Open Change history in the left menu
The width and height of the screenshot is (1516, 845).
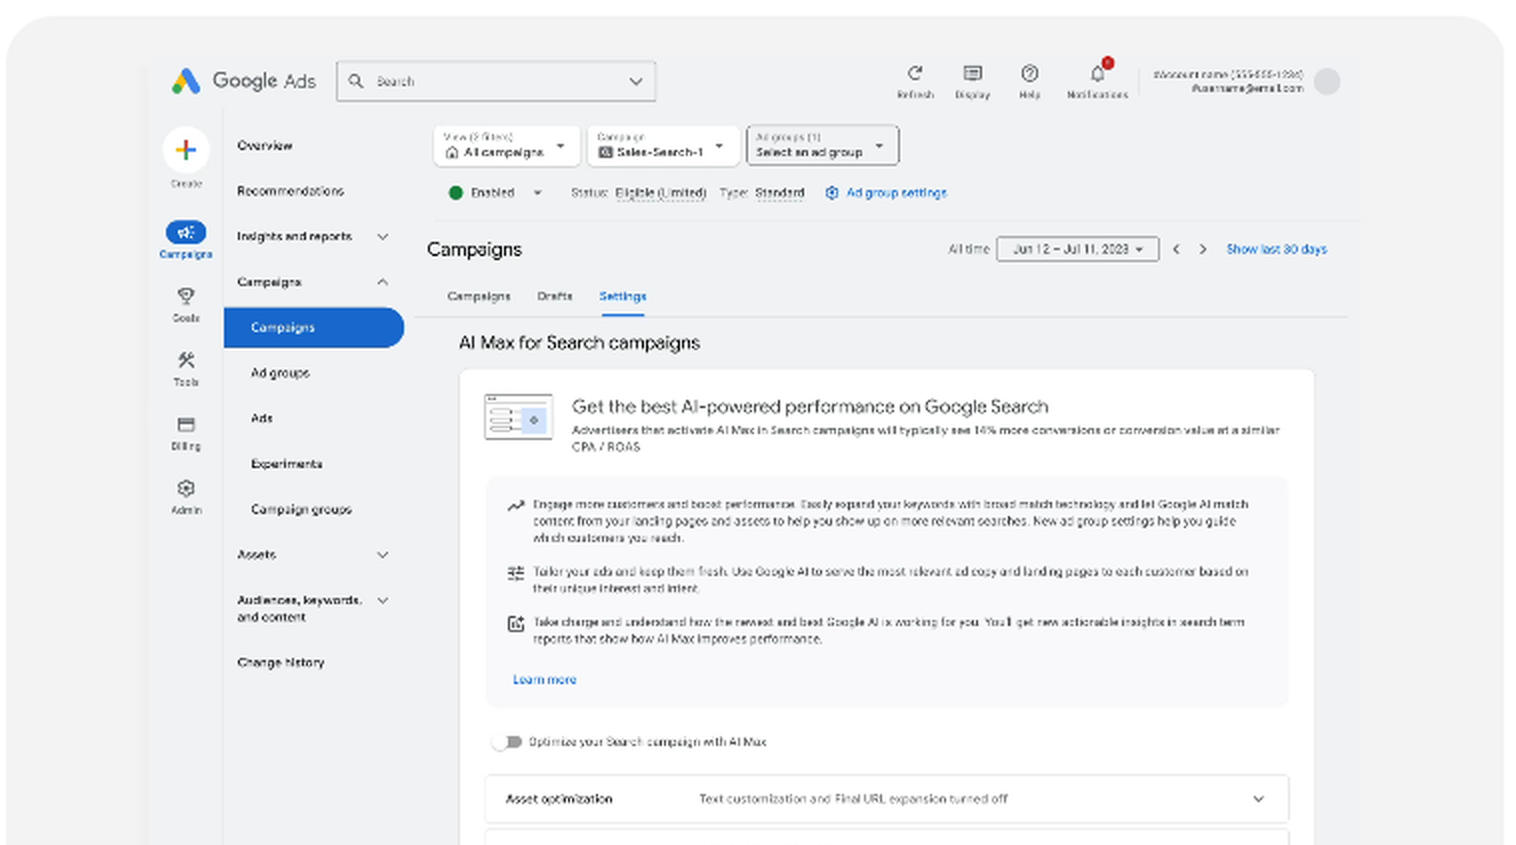(281, 663)
